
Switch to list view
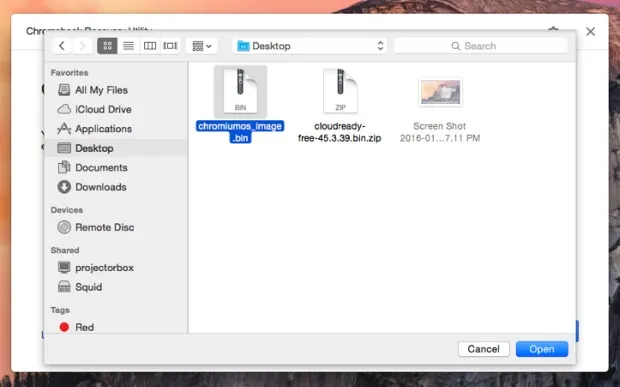(x=129, y=46)
